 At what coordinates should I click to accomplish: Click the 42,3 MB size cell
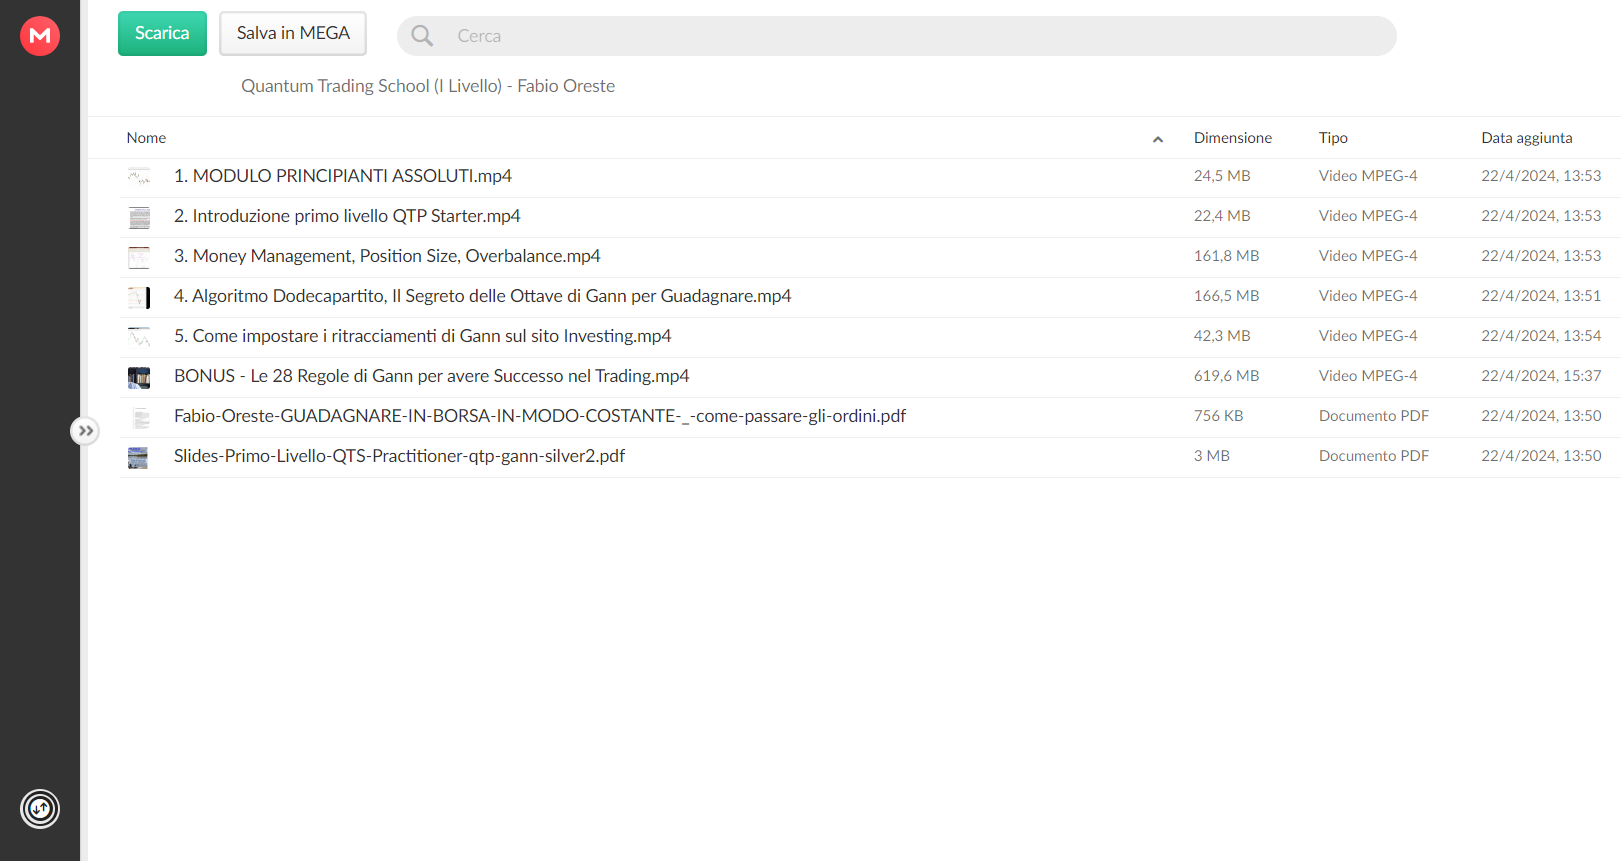pos(1222,336)
